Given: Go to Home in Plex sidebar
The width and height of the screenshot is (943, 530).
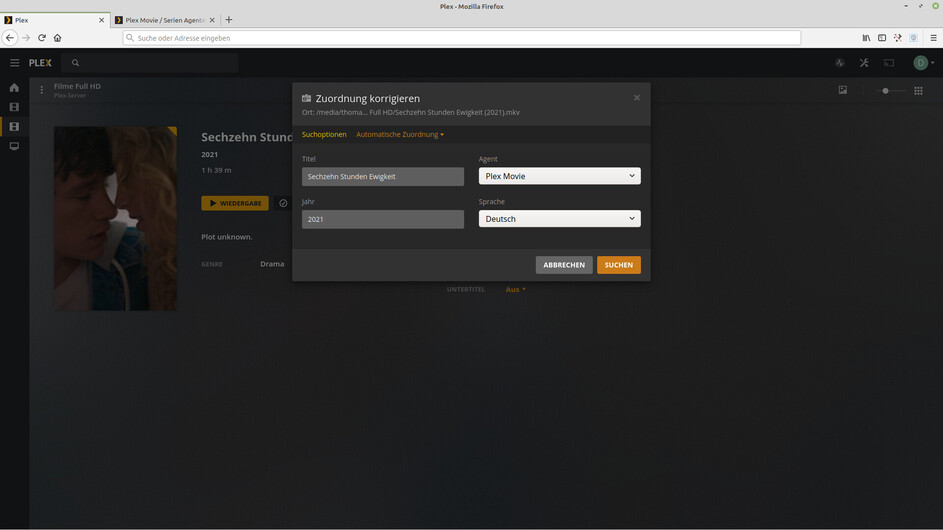Looking at the screenshot, I should pos(14,88).
